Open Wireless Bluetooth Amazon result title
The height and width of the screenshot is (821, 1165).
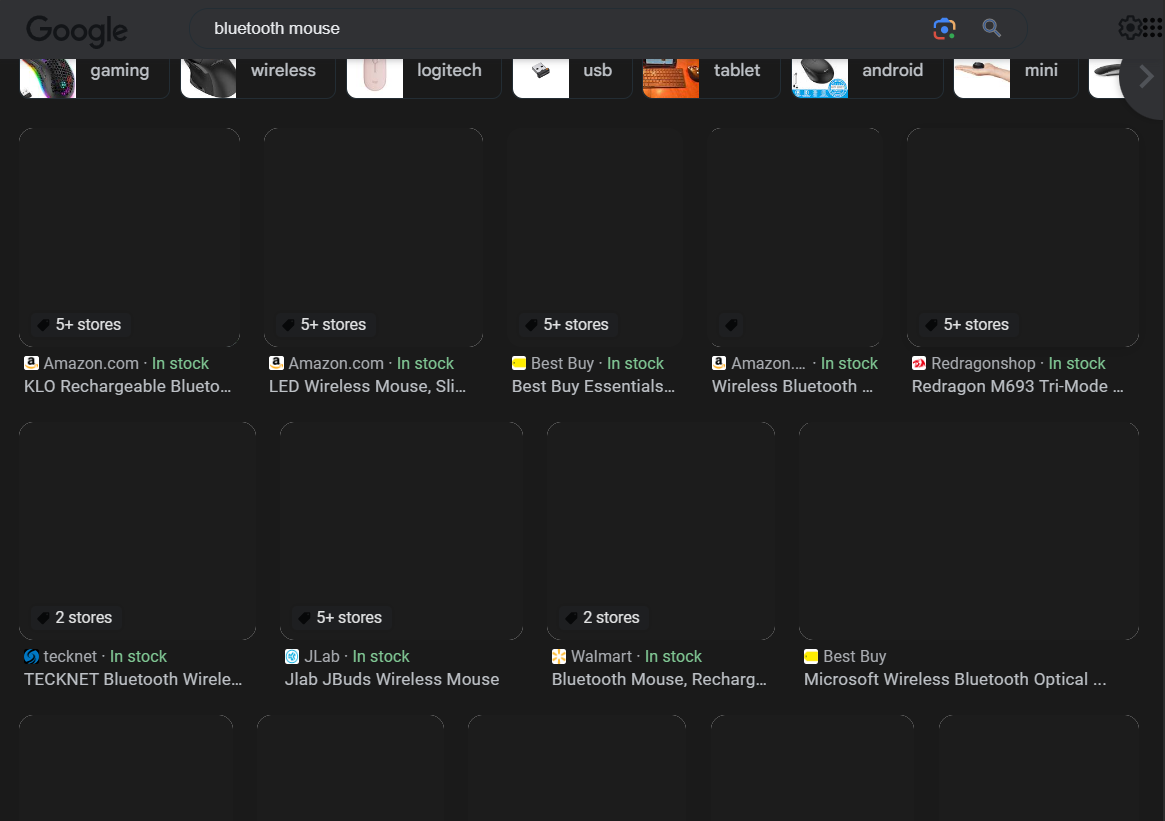pos(792,386)
